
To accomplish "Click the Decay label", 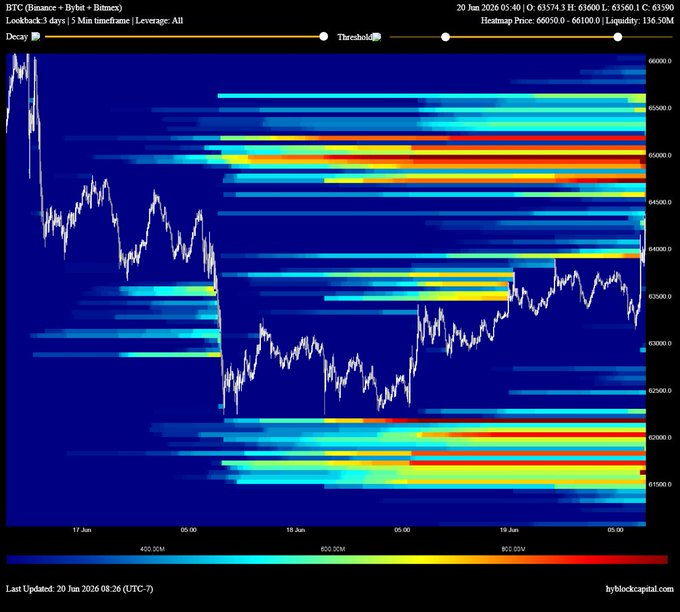I will click(17, 36).
